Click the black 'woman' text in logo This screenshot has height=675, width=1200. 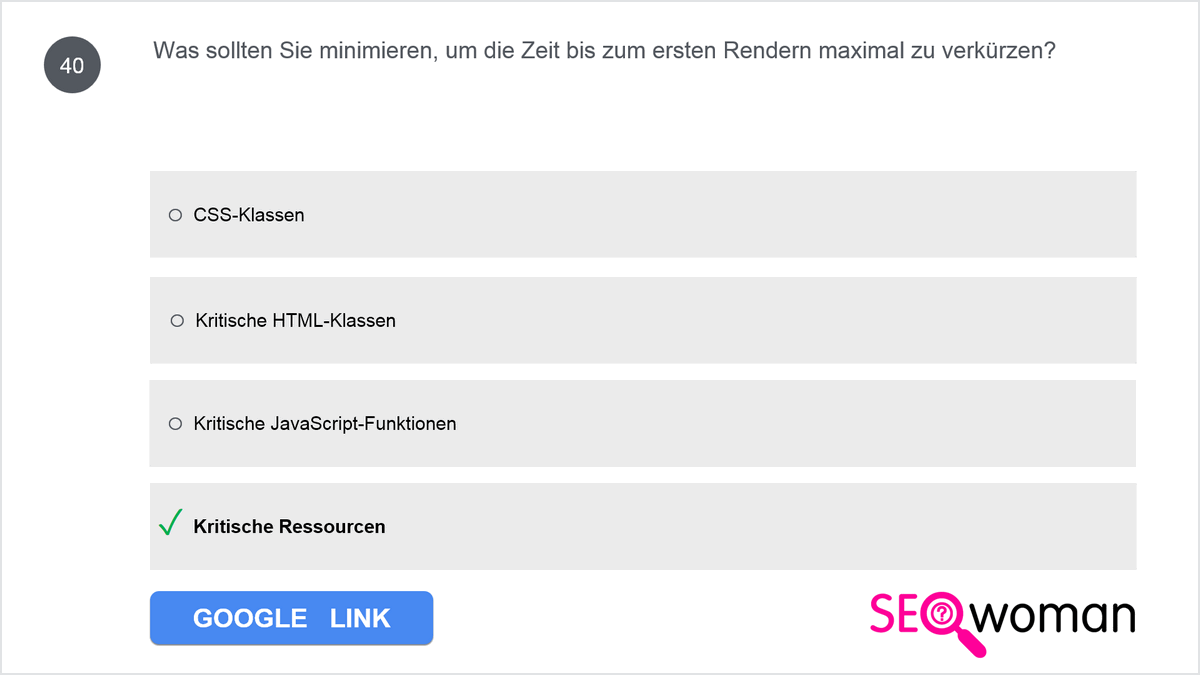click(1061, 616)
